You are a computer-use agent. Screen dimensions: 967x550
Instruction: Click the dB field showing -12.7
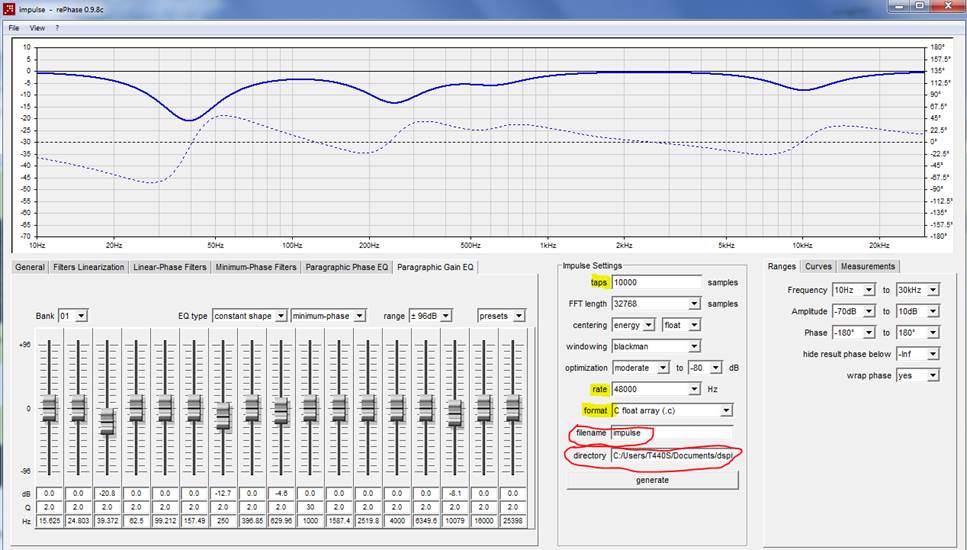(x=223, y=493)
